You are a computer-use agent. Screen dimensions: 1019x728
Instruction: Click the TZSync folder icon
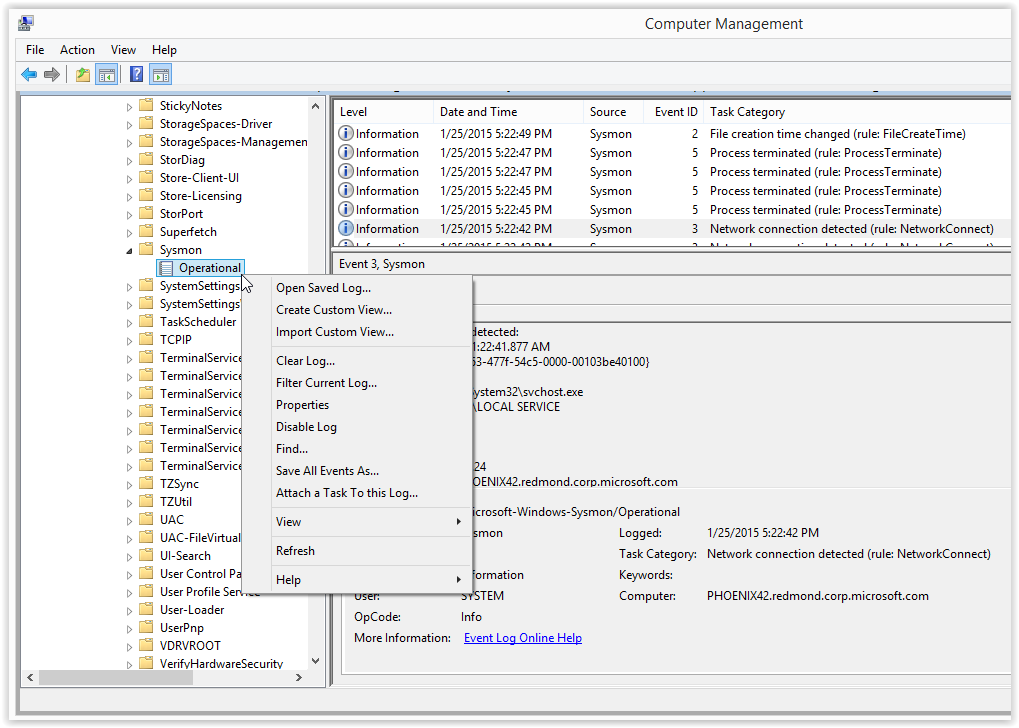click(146, 484)
